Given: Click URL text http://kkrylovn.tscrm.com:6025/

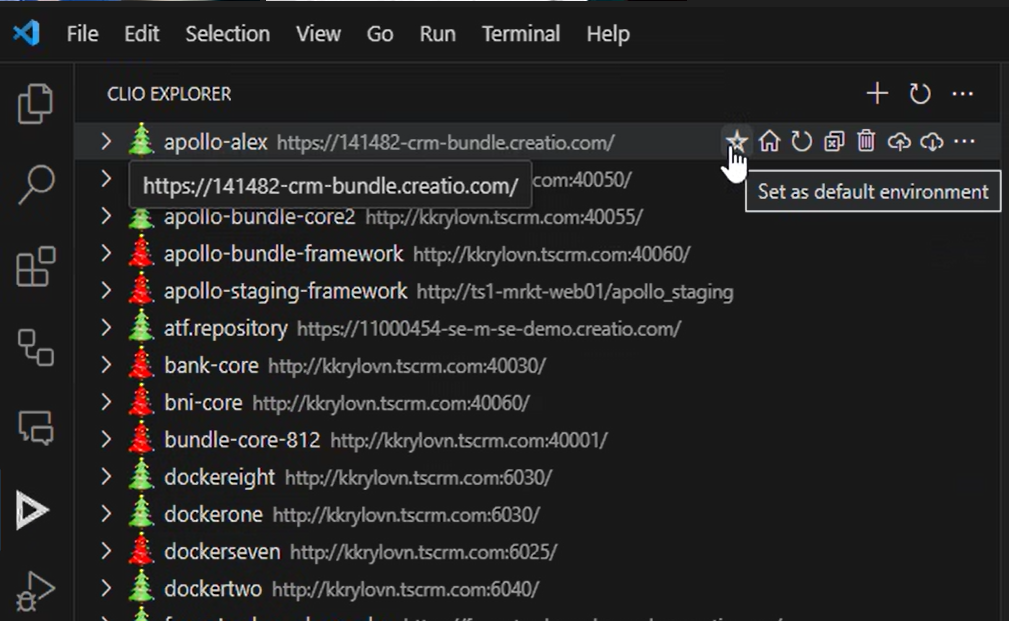Looking at the screenshot, I should [x=423, y=552].
